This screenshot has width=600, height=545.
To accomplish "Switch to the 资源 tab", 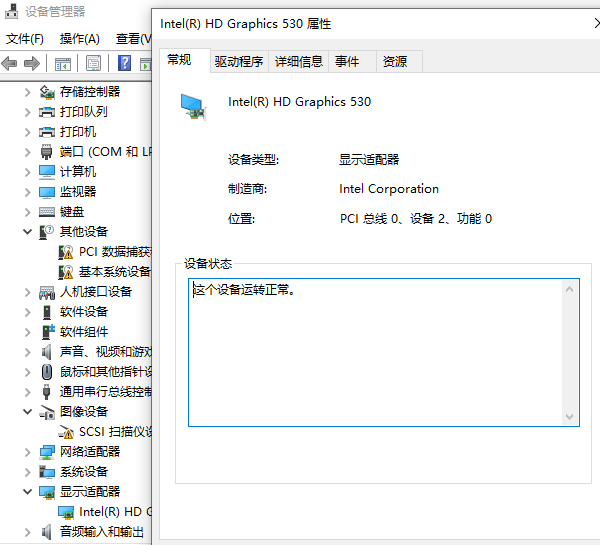I will coord(399,62).
